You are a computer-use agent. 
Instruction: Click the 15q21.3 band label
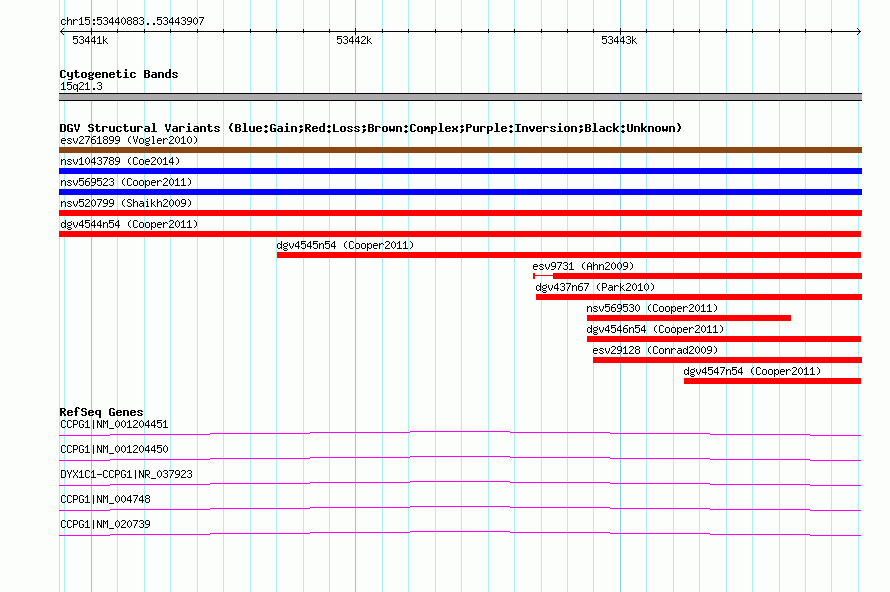coord(81,86)
